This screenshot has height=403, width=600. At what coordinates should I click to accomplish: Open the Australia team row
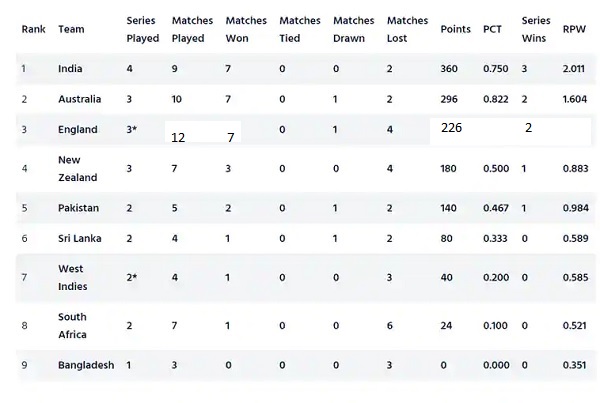tap(305, 99)
